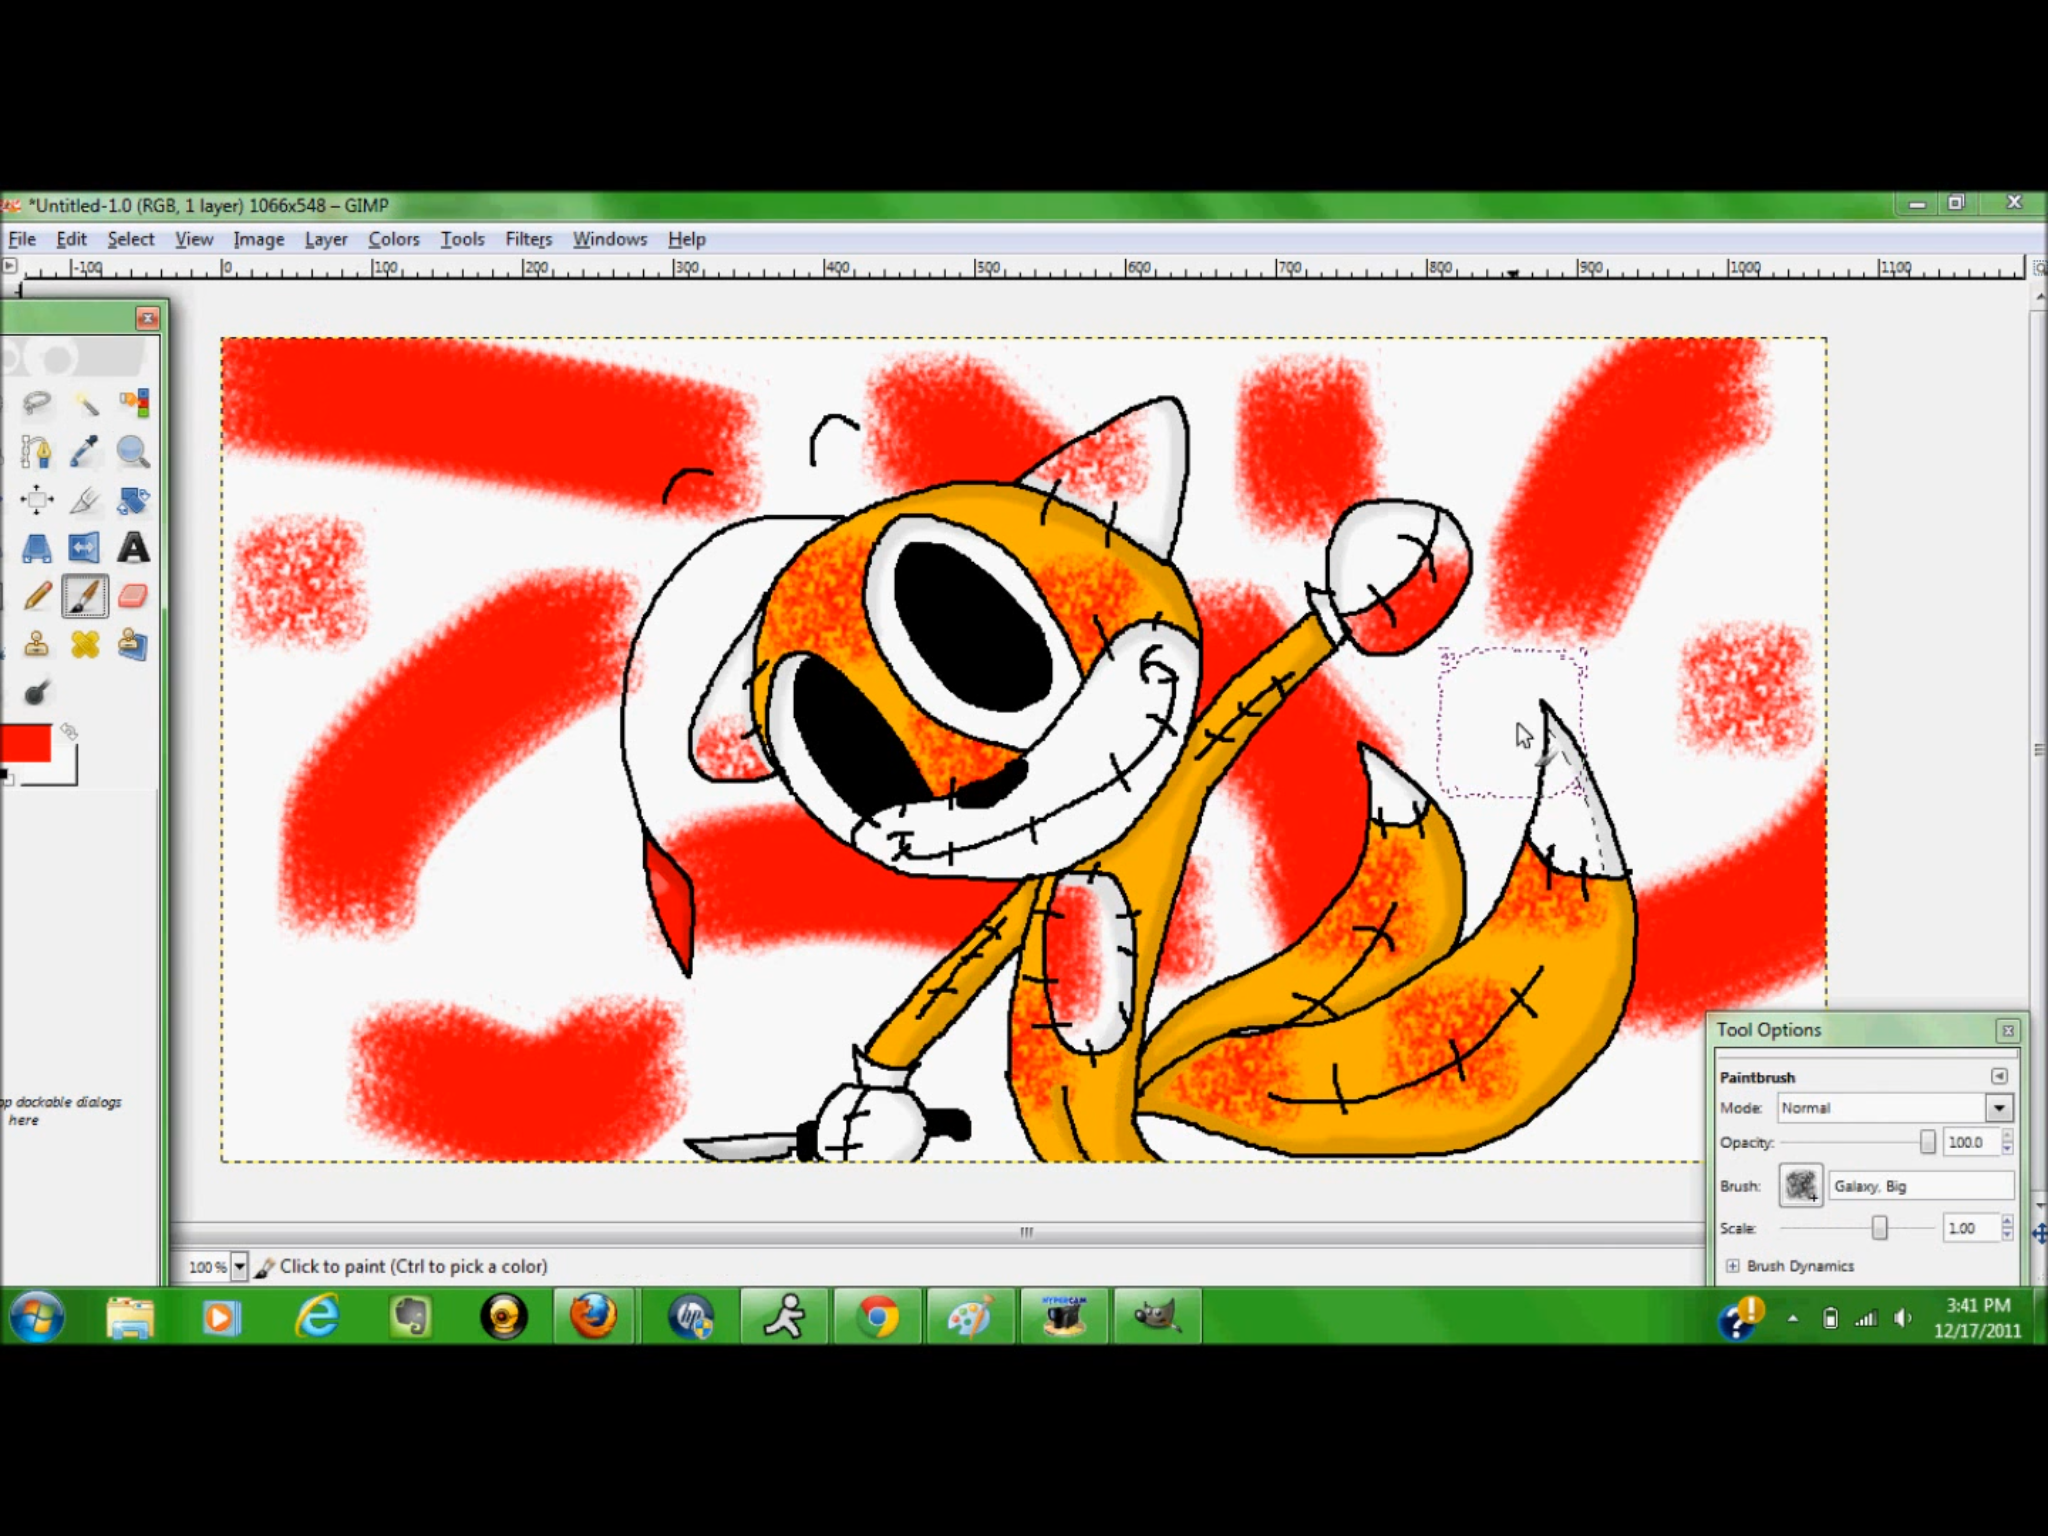Open the Help menu

(687, 239)
